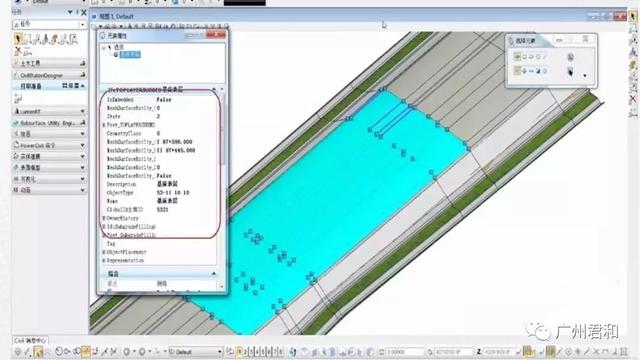The image size is (640, 360).
Task: Toggle view number 1 button in bottom bar
Action: [240, 351]
